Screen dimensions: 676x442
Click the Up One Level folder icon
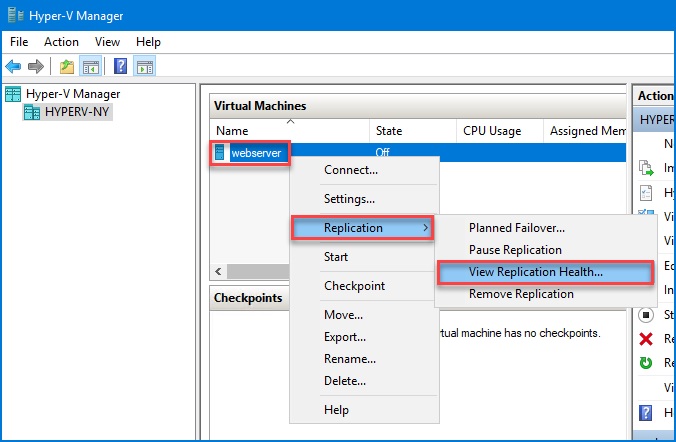tap(65, 67)
